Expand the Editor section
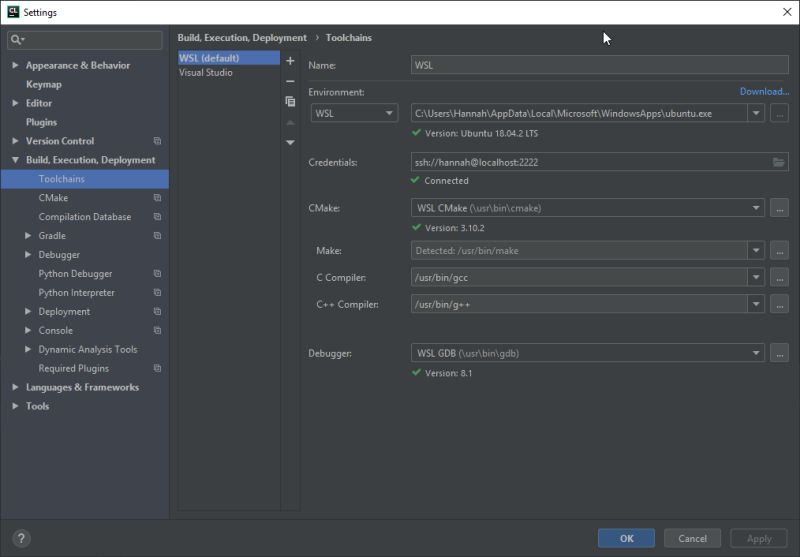Viewport: 800px width, 557px height. click(x=15, y=103)
